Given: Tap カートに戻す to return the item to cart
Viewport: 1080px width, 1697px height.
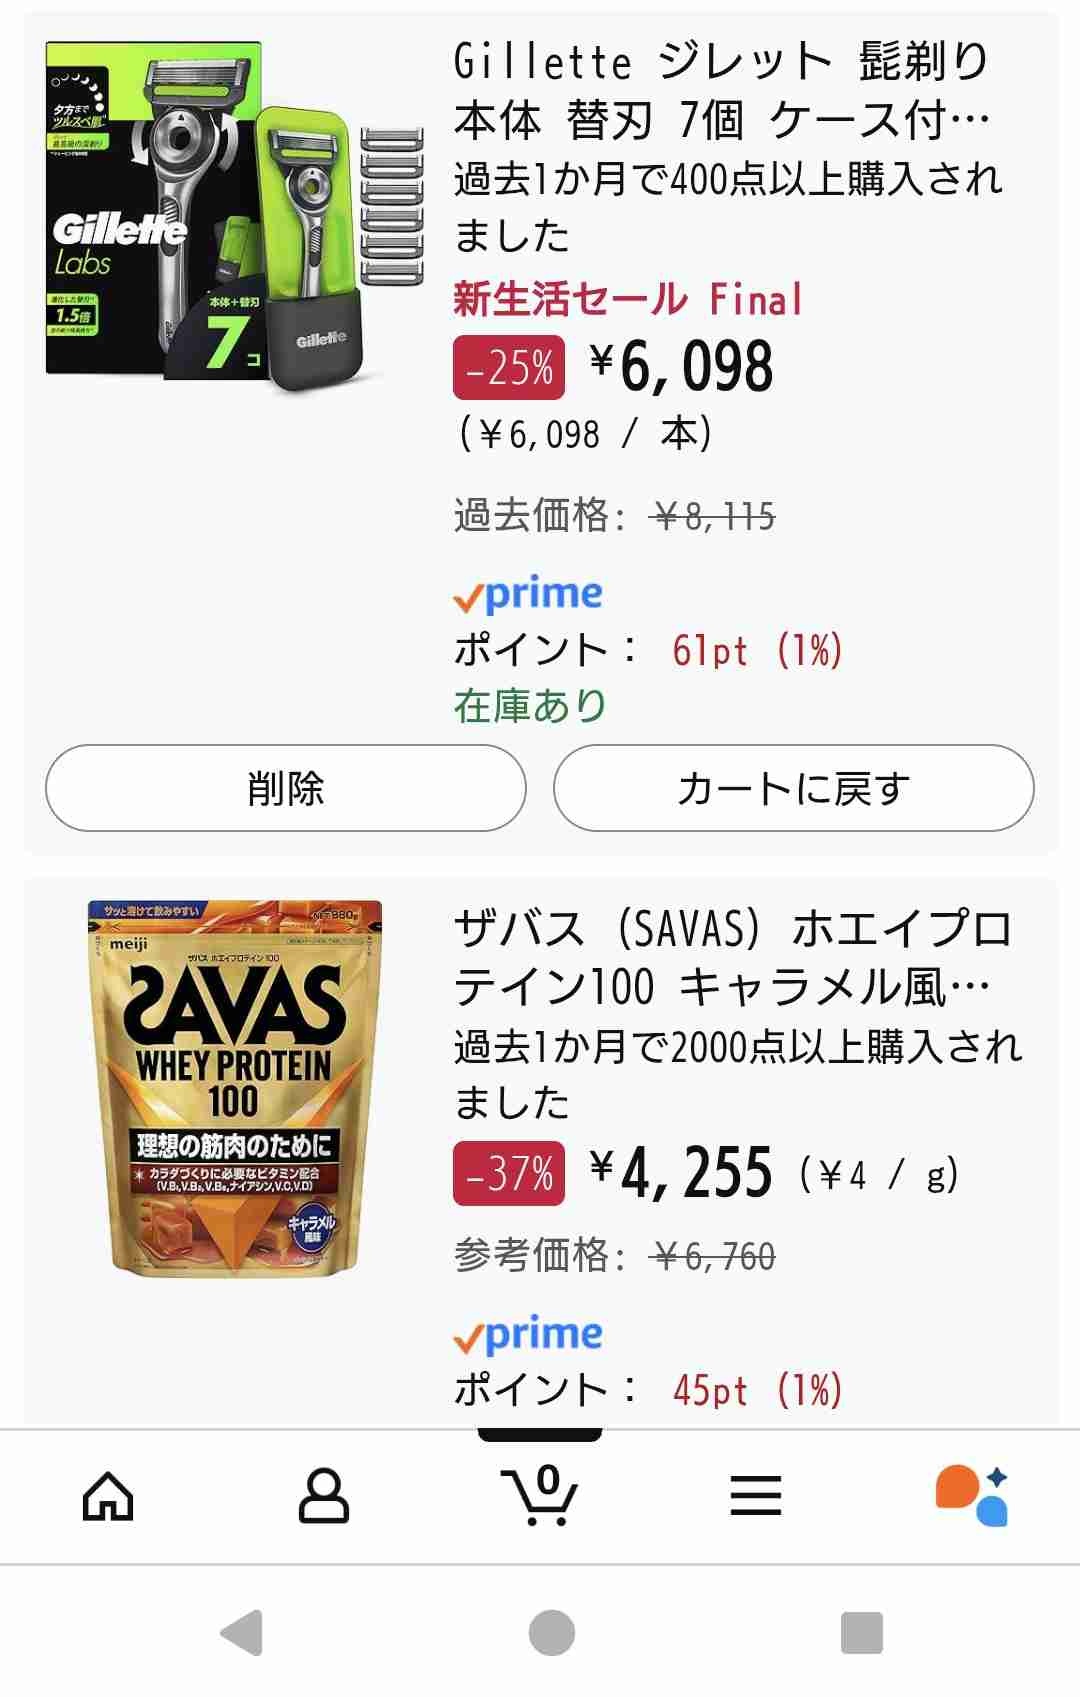Looking at the screenshot, I should pos(793,788).
